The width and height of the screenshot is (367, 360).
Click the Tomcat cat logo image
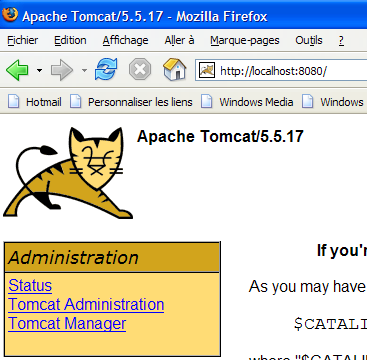[68, 173]
